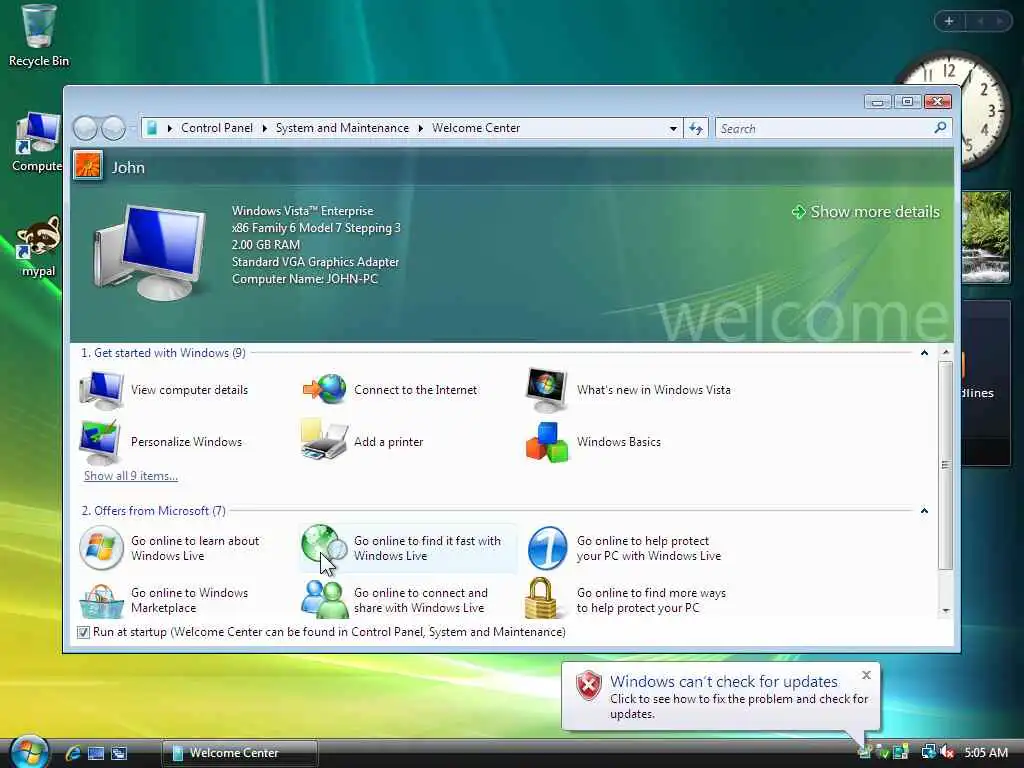Open the Windows Basics blocks icon
The width and height of the screenshot is (1024, 768).
(547, 442)
